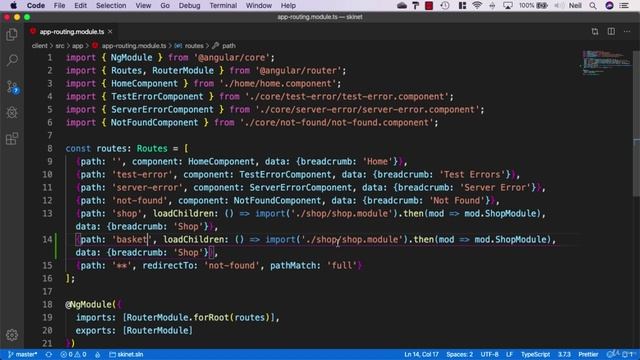Click the 'path' breadcrumb segment
The image size is (640, 360).
(x=229, y=46)
